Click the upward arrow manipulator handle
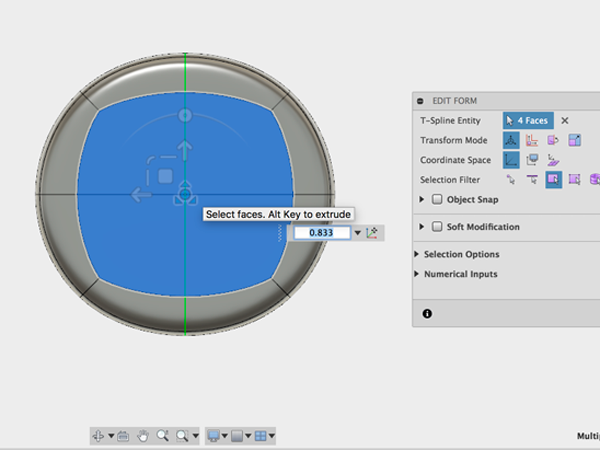Viewport: 600px width, 450px height. 185,150
